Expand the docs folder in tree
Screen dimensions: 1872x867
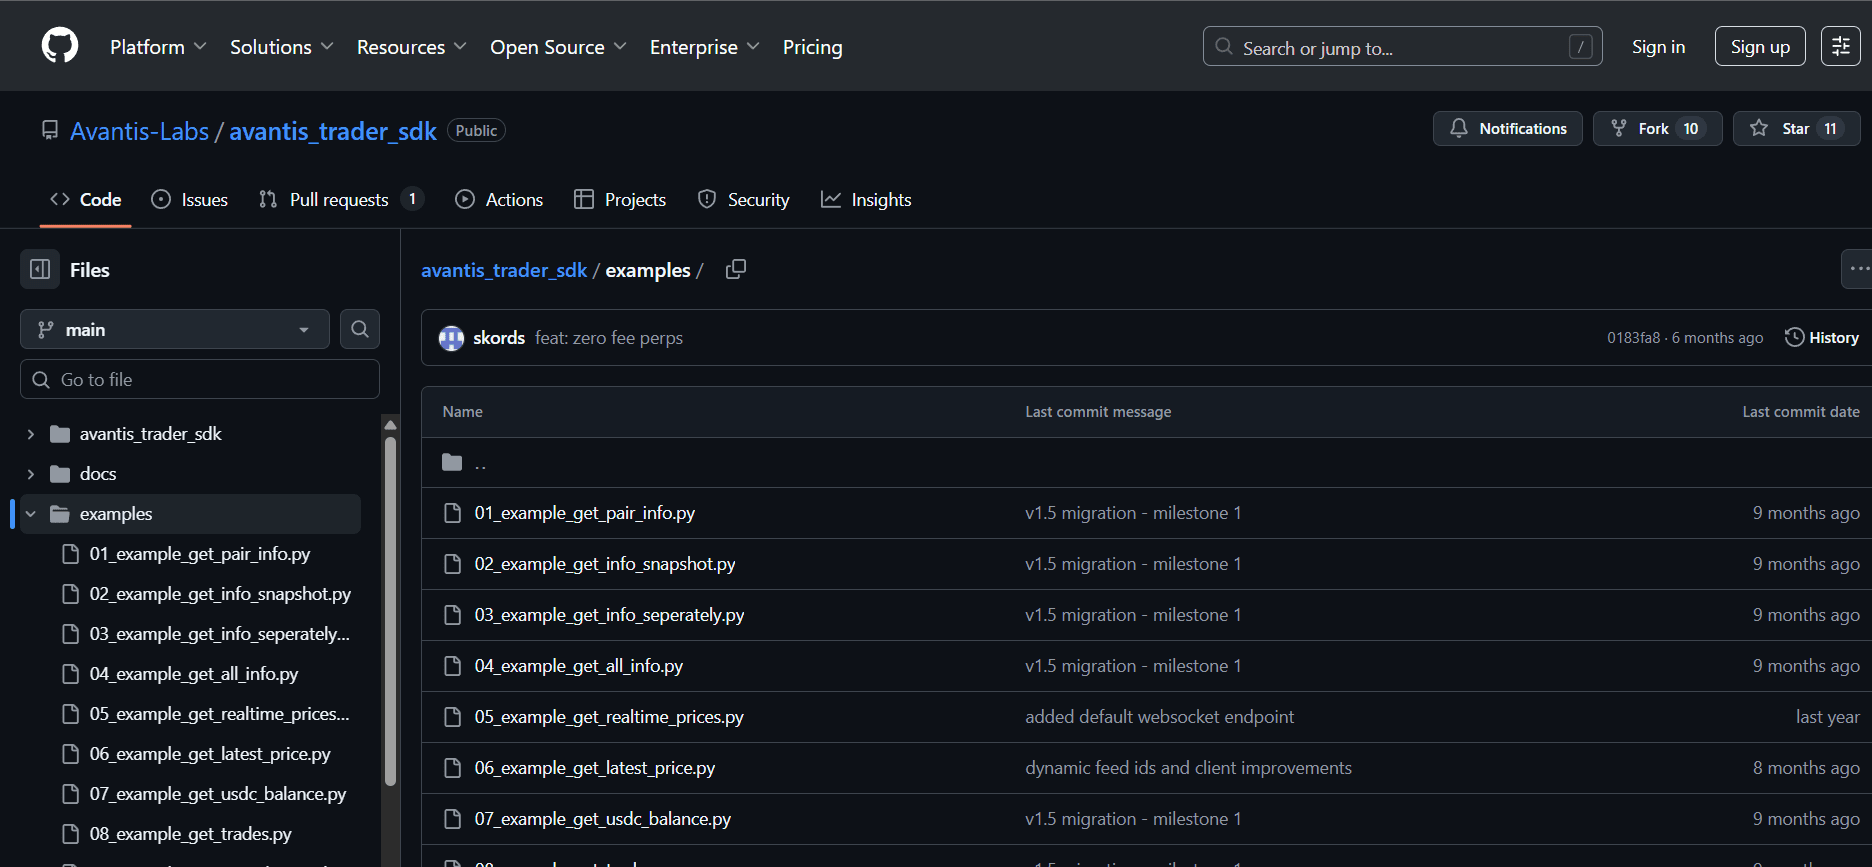click(31, 474)
